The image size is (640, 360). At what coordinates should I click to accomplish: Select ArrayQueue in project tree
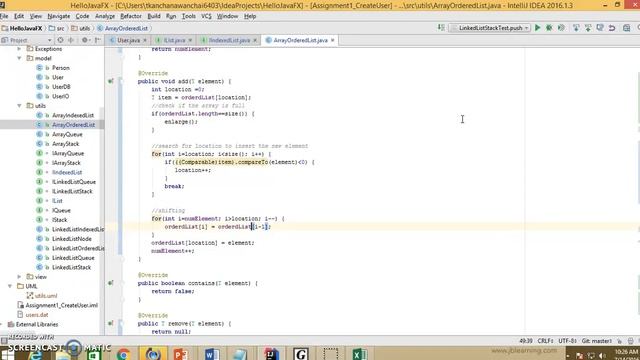(67, 134)
